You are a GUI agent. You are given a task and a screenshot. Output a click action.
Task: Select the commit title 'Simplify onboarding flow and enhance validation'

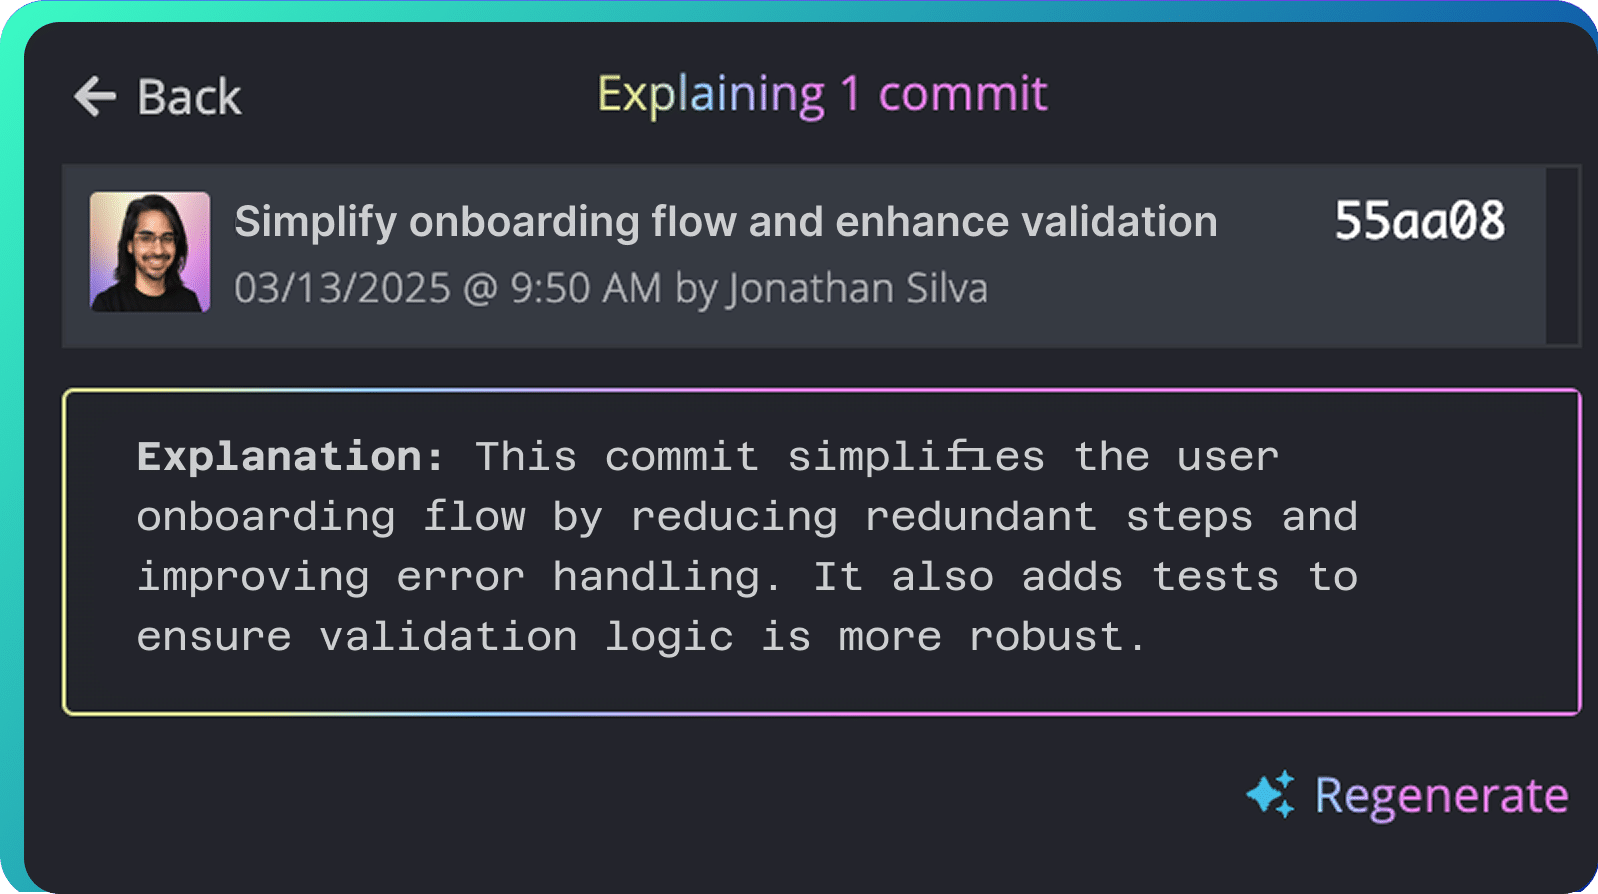[x=726, y=222]
